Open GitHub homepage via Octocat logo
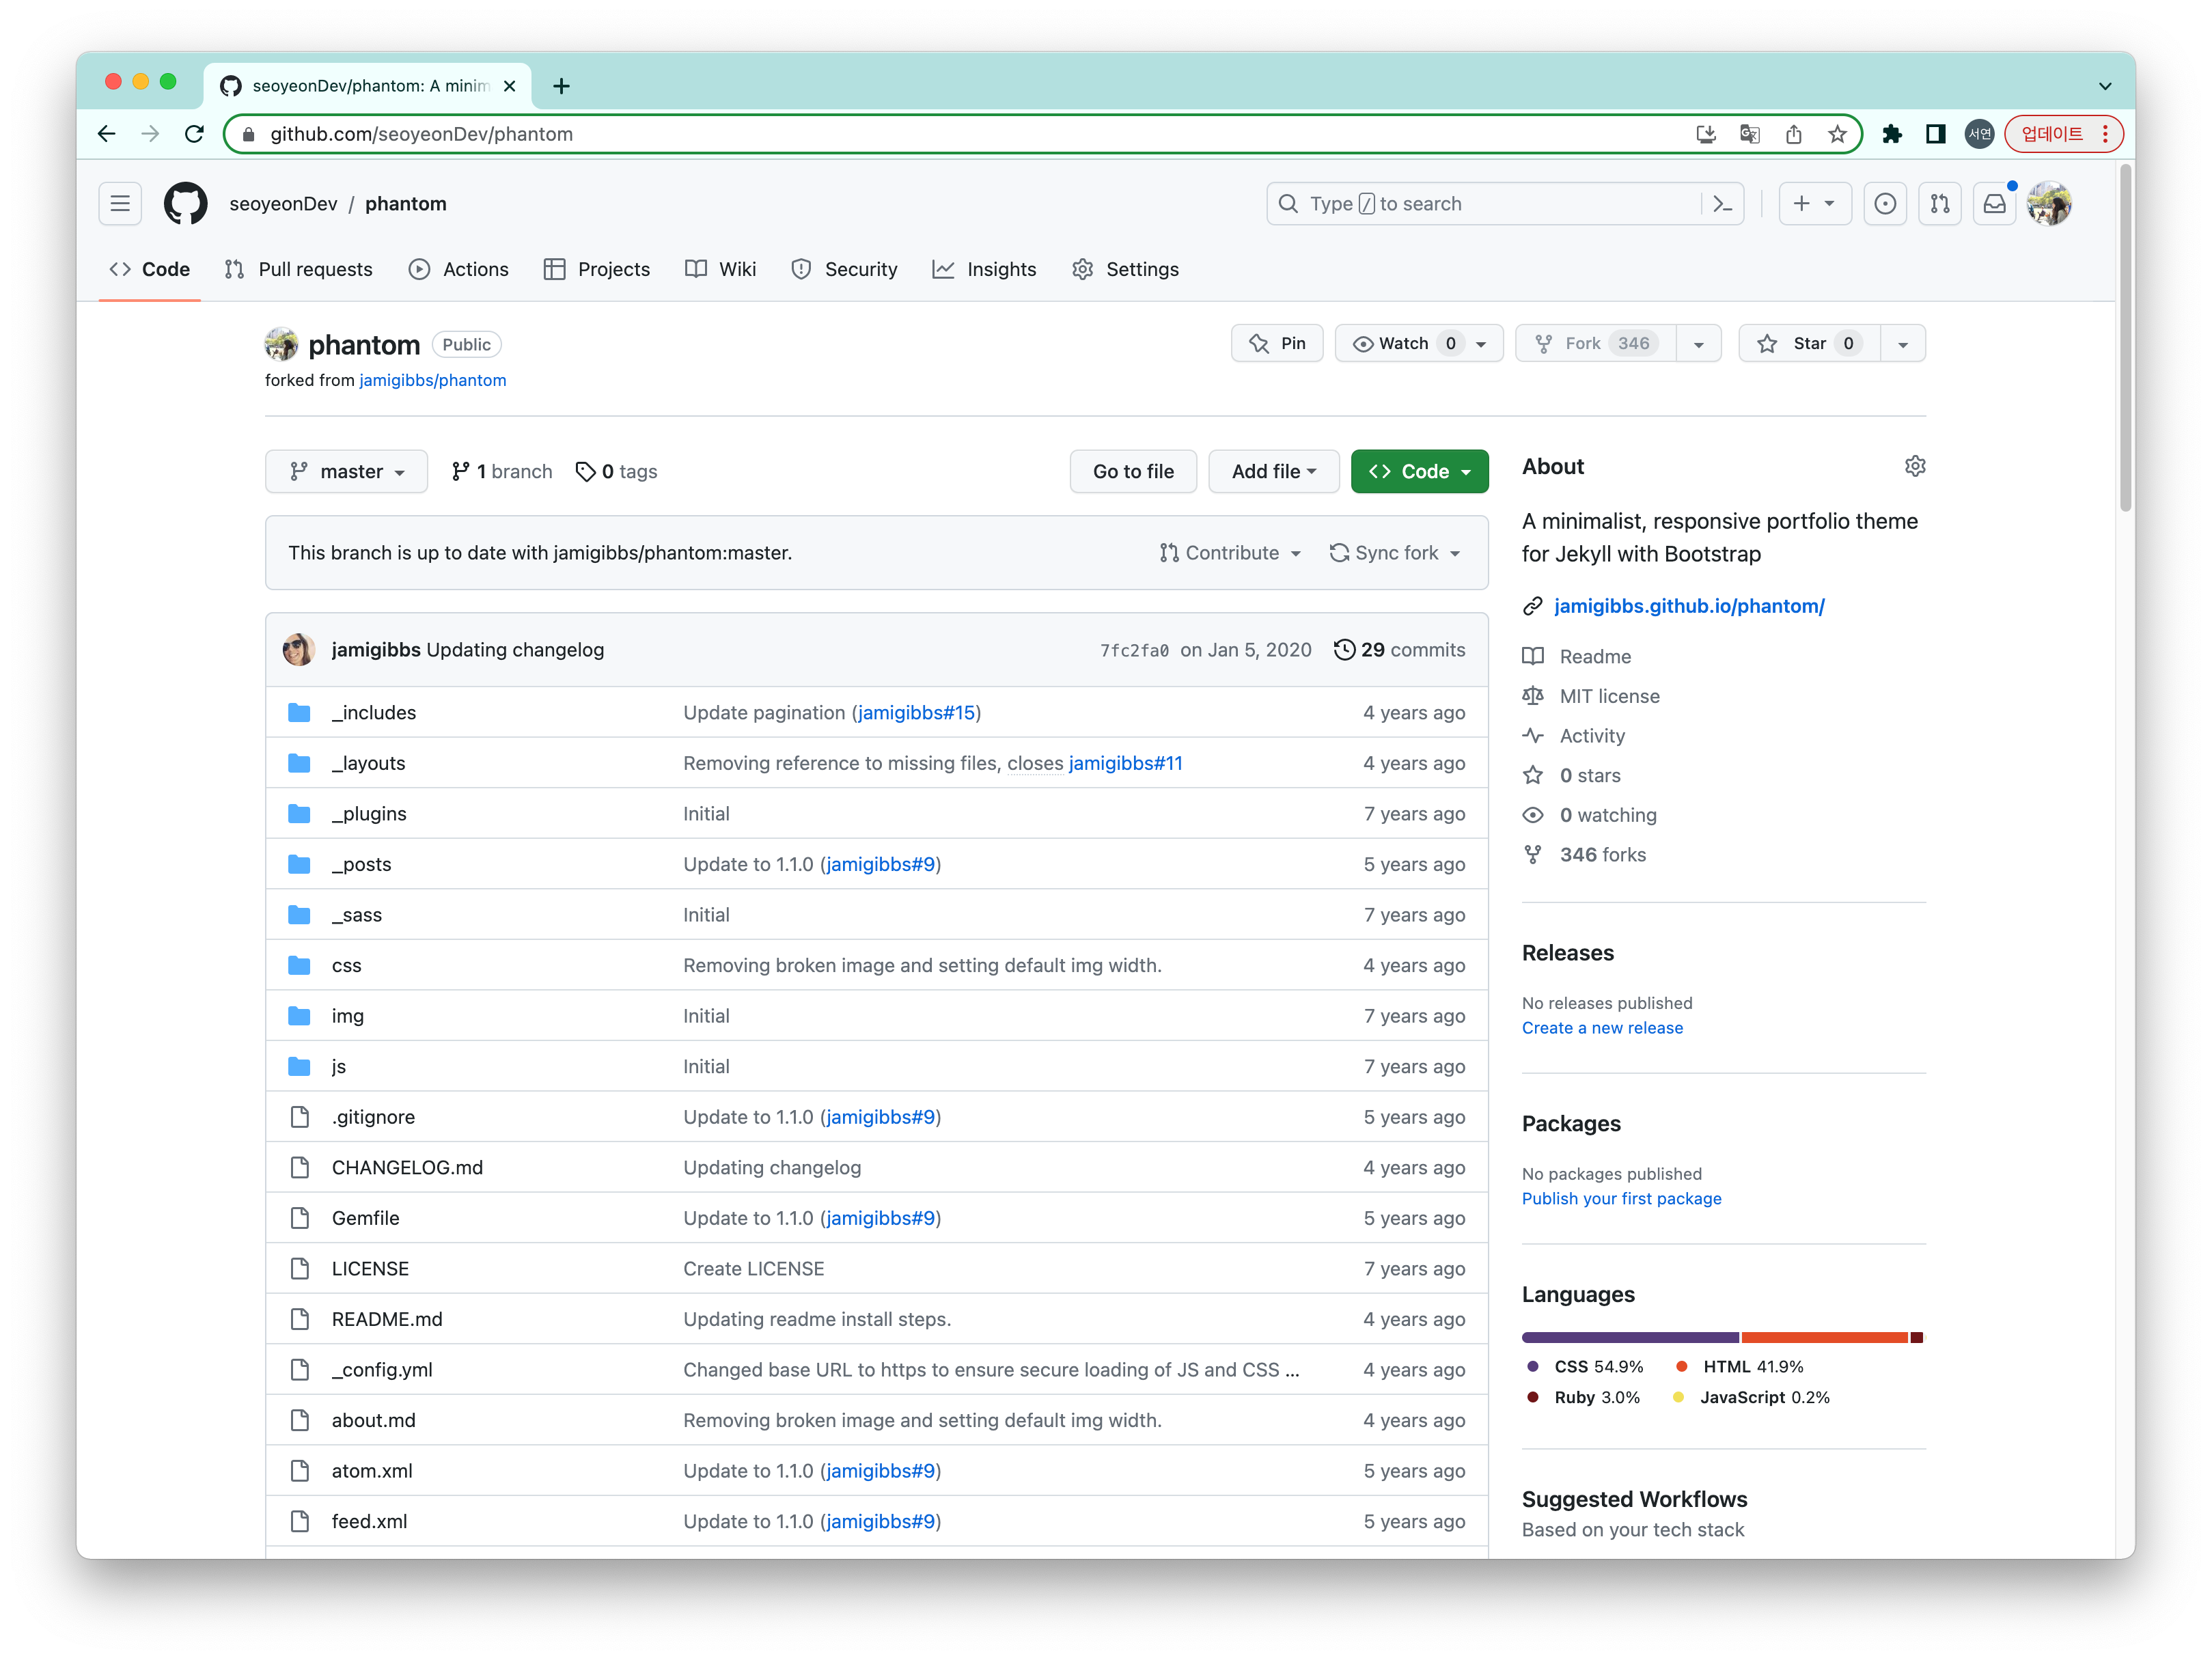 [185, 203]
